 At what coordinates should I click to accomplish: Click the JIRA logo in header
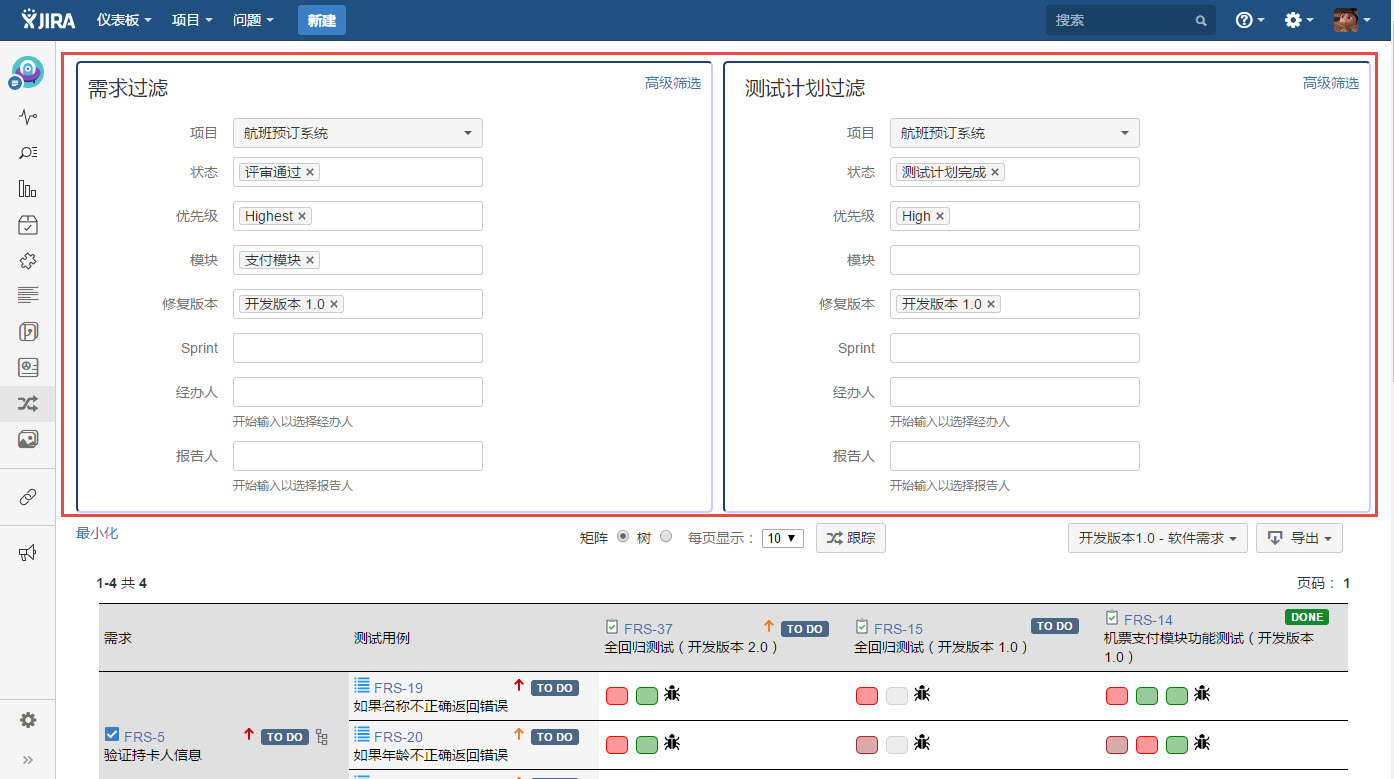click(48, 19)
